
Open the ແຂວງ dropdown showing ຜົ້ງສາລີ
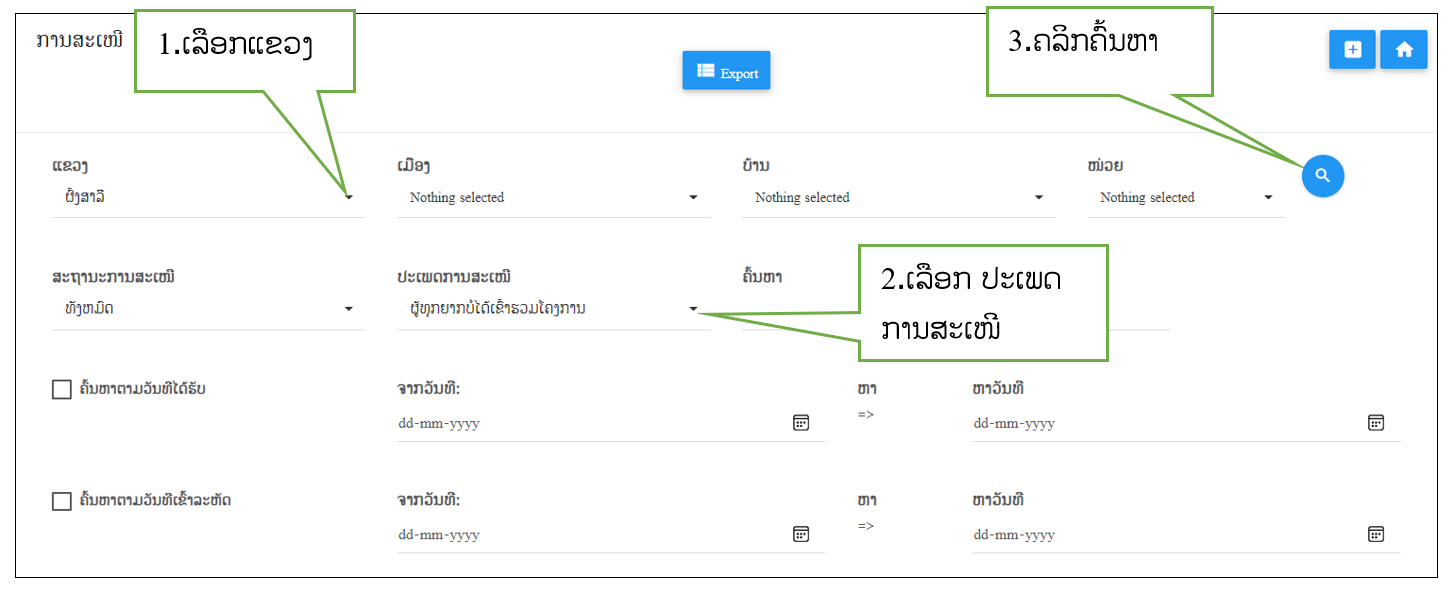click(x=207, y=198)
